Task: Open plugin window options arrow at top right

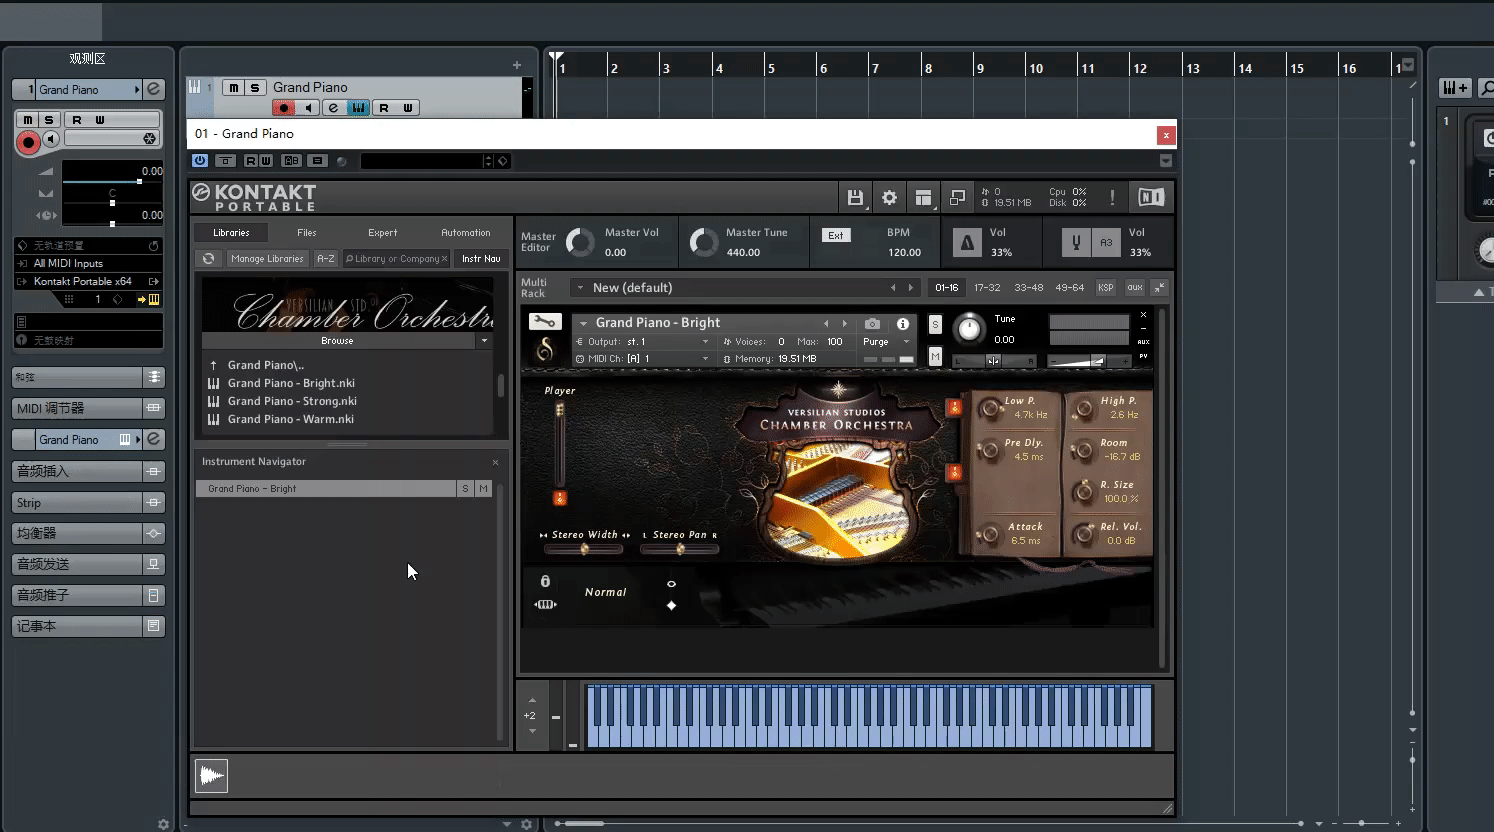Action: pyautogui.click(x=1166, y=161)
